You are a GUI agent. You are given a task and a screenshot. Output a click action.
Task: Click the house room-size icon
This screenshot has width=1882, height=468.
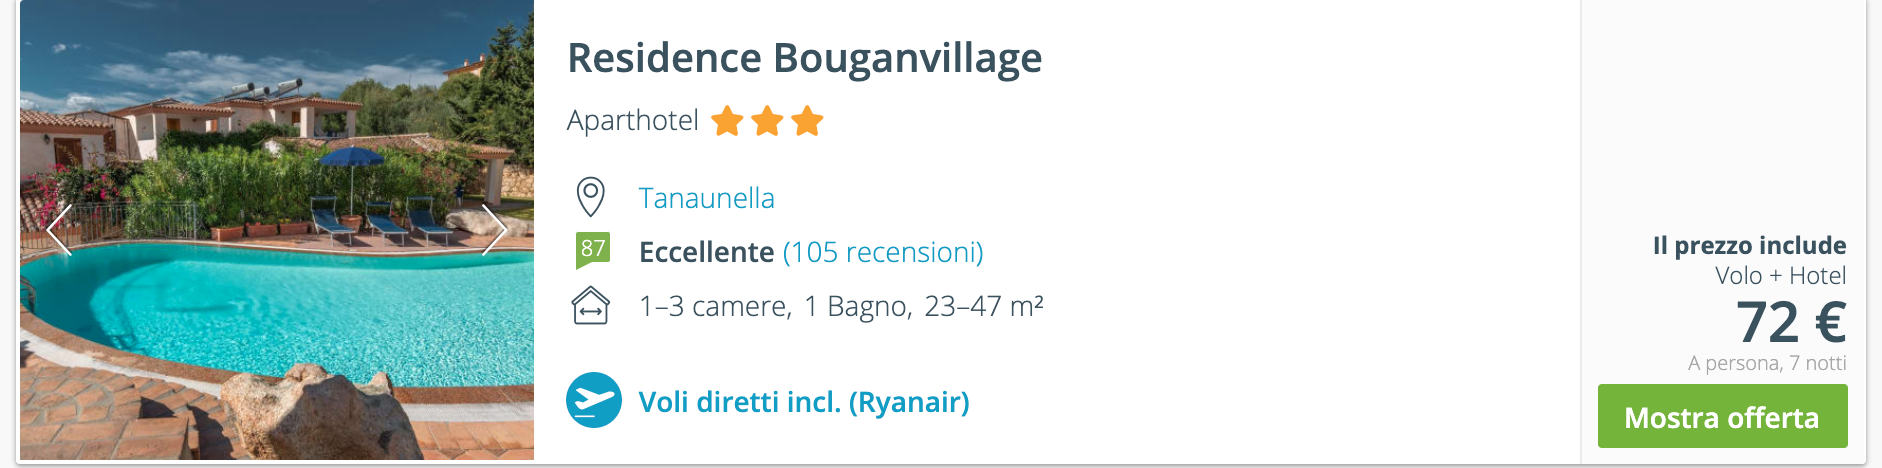click(591, 305)
